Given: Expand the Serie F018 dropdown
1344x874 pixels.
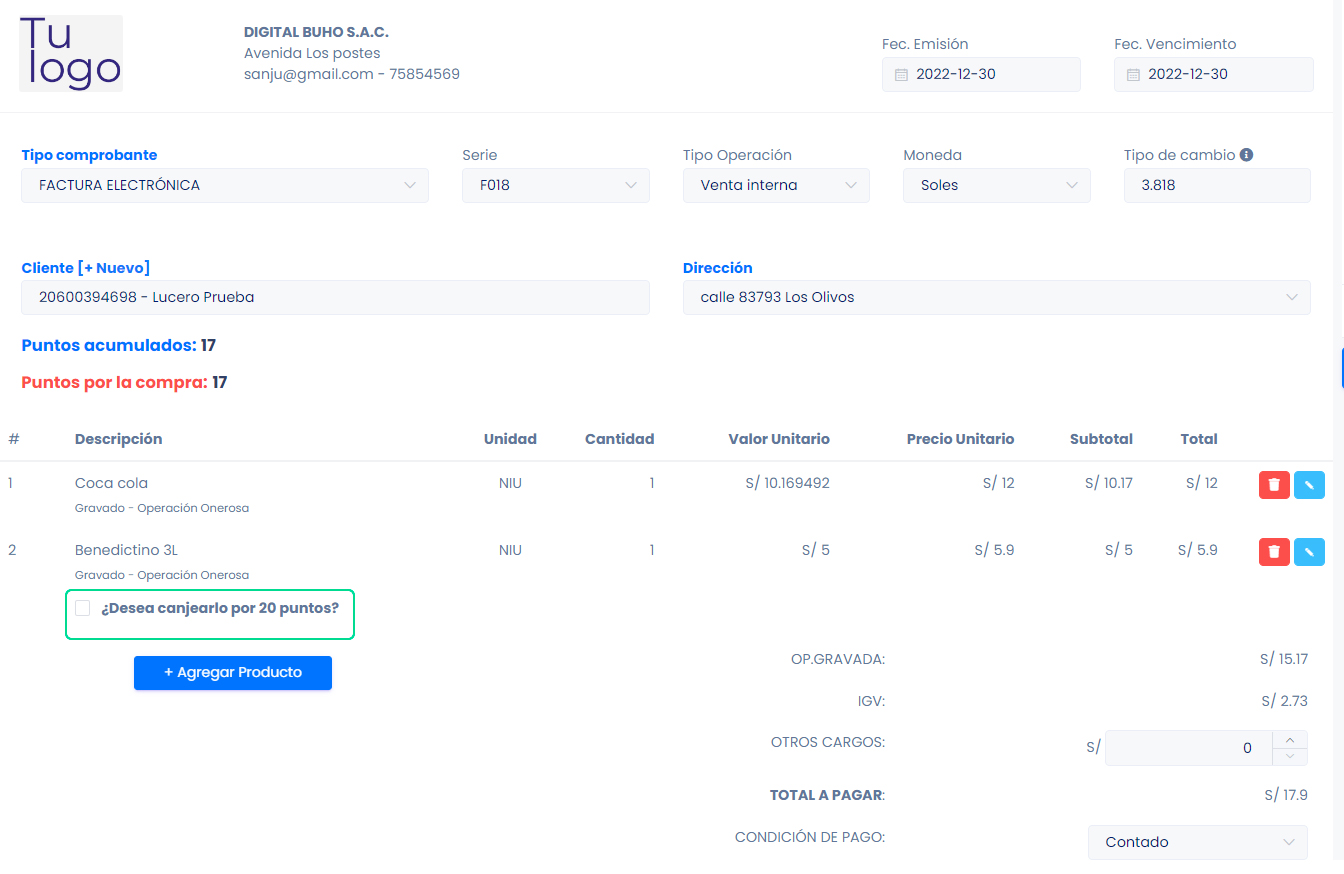Looking at the screenshot, I should click(x=555, y=186).
